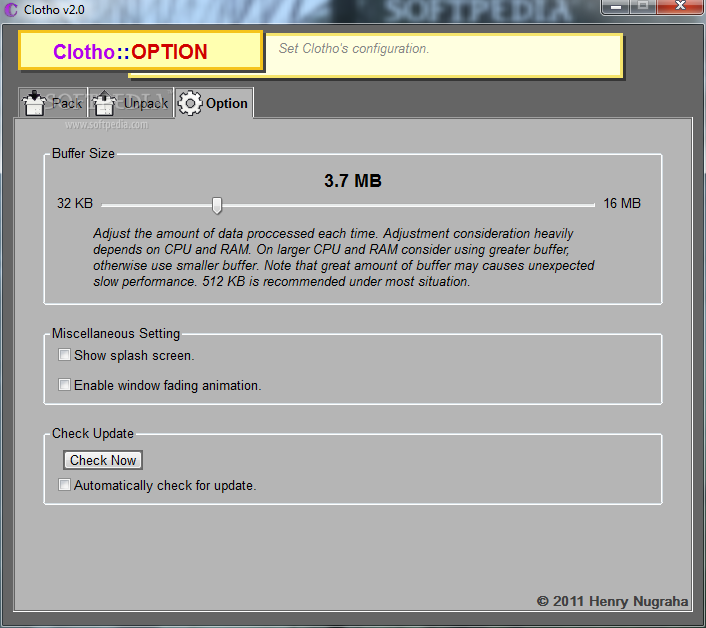
Task: Click the Clotho::OPTION header banner
Action: click(x=140, y=51)
